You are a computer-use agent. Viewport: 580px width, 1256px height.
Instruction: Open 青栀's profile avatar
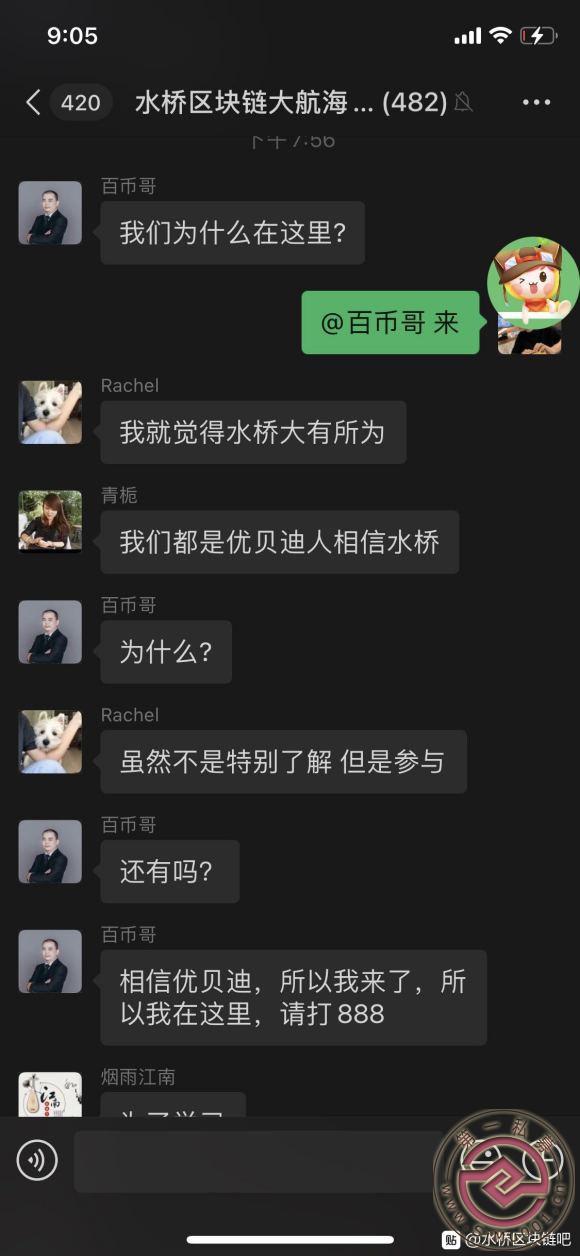point(50,522)
